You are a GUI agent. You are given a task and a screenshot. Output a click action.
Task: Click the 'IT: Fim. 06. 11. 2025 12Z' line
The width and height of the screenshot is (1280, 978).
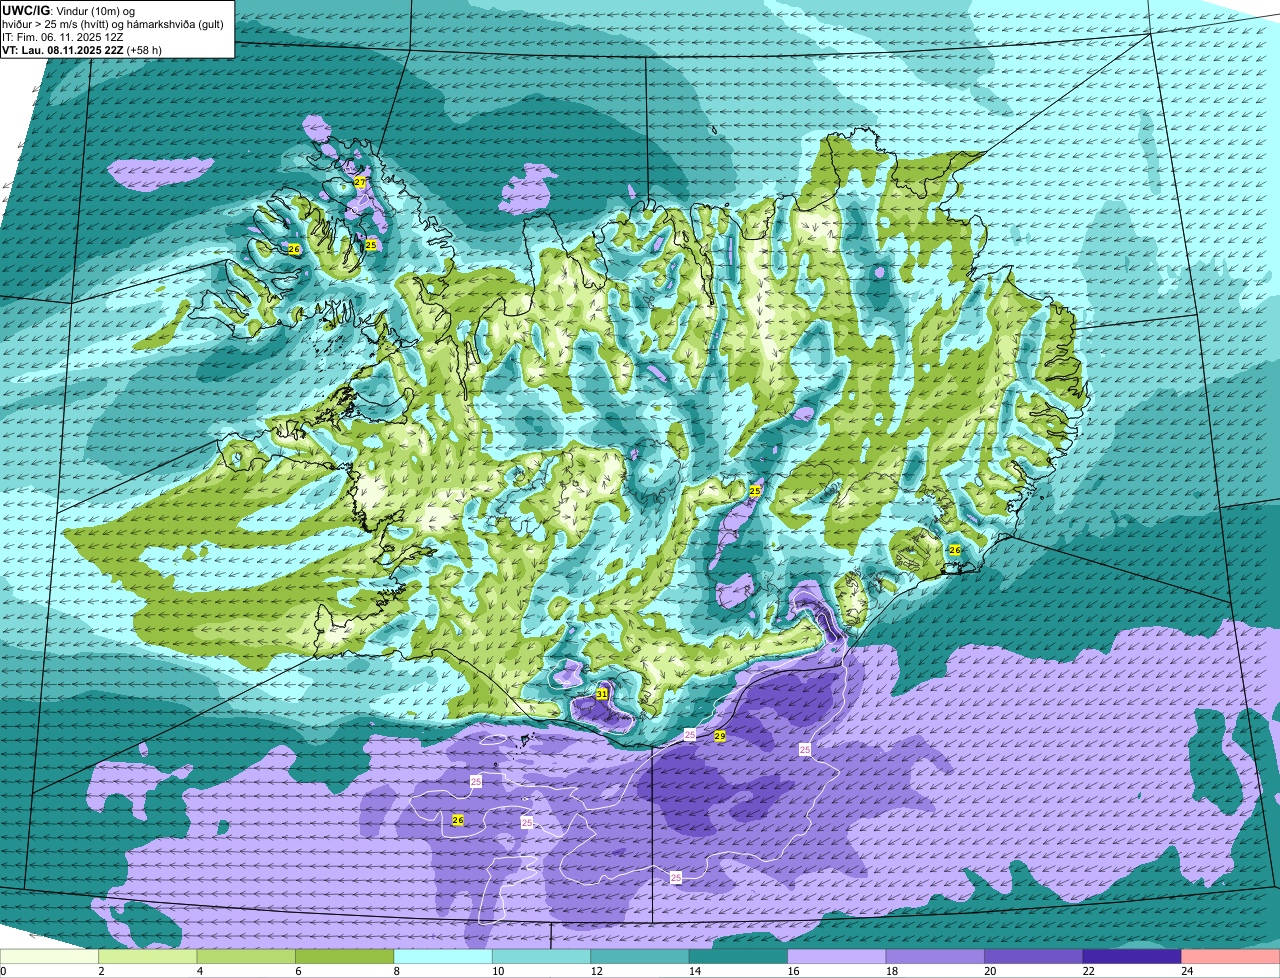[x=61, y=37]
